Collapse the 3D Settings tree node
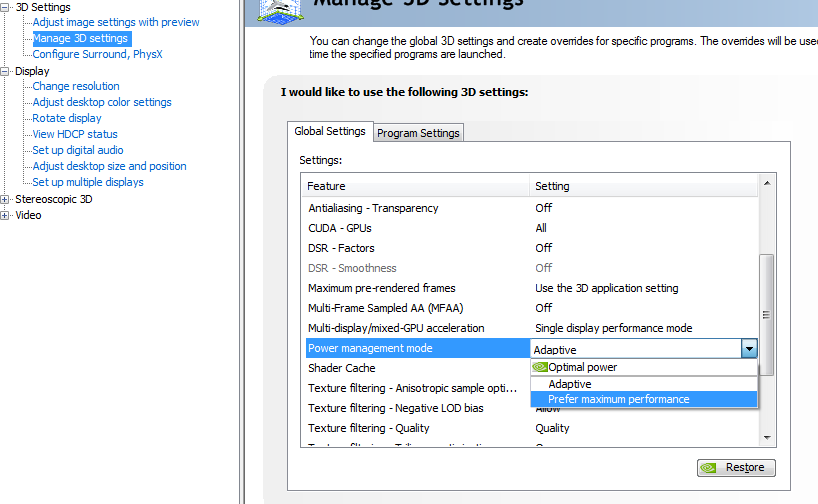 (x=4, y=7)
